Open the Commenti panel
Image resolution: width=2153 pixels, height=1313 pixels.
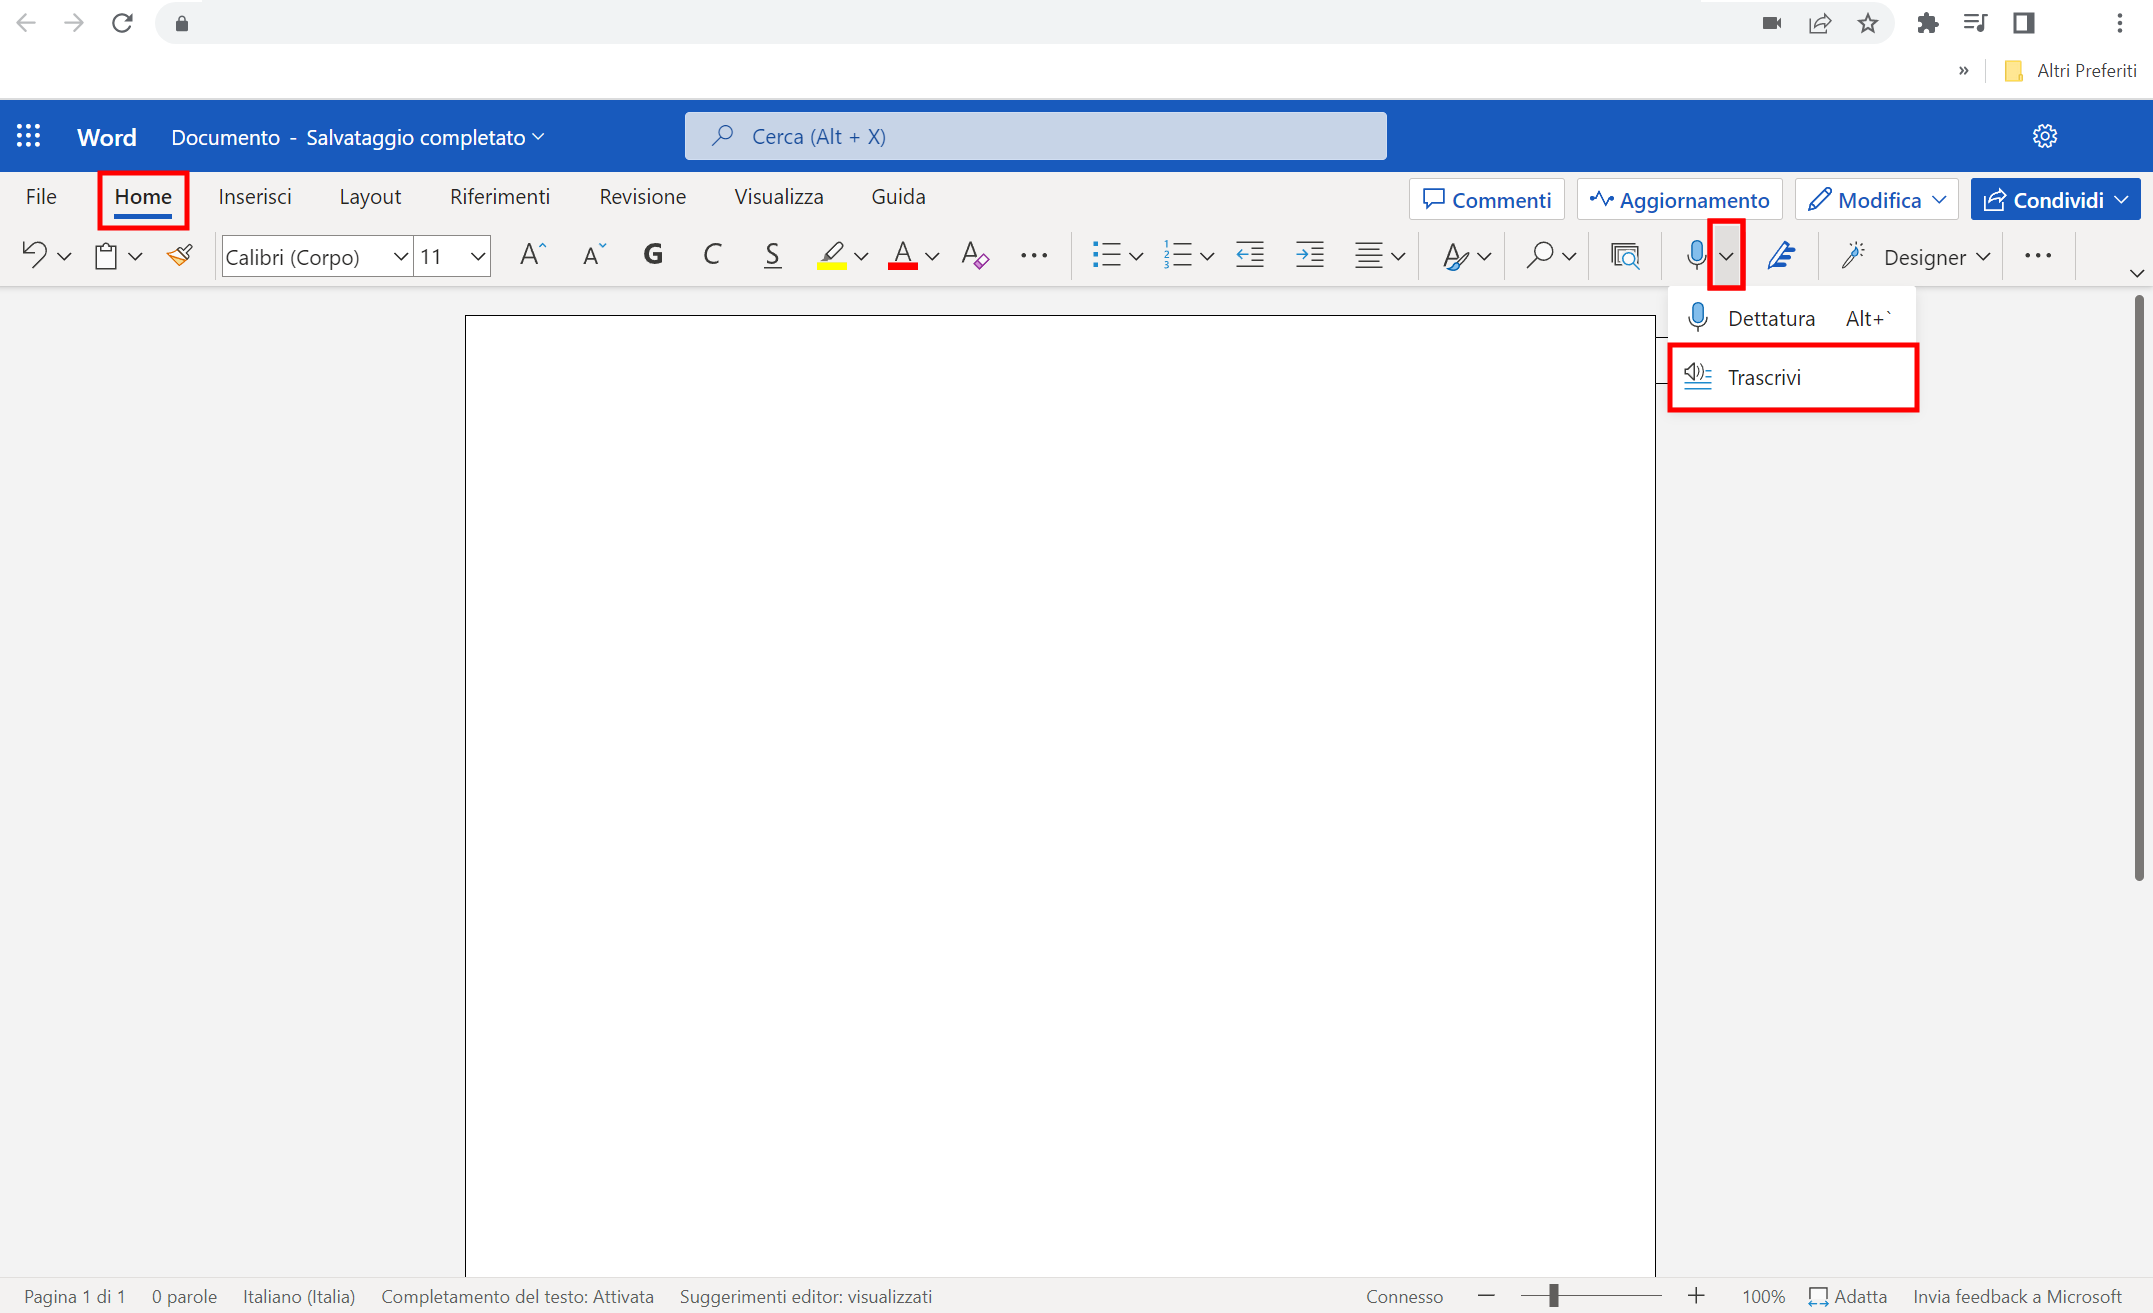1487,199
